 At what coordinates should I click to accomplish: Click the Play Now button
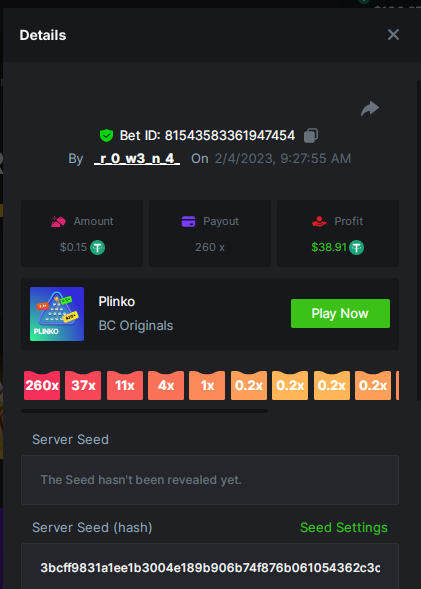[x=340, y=313]
